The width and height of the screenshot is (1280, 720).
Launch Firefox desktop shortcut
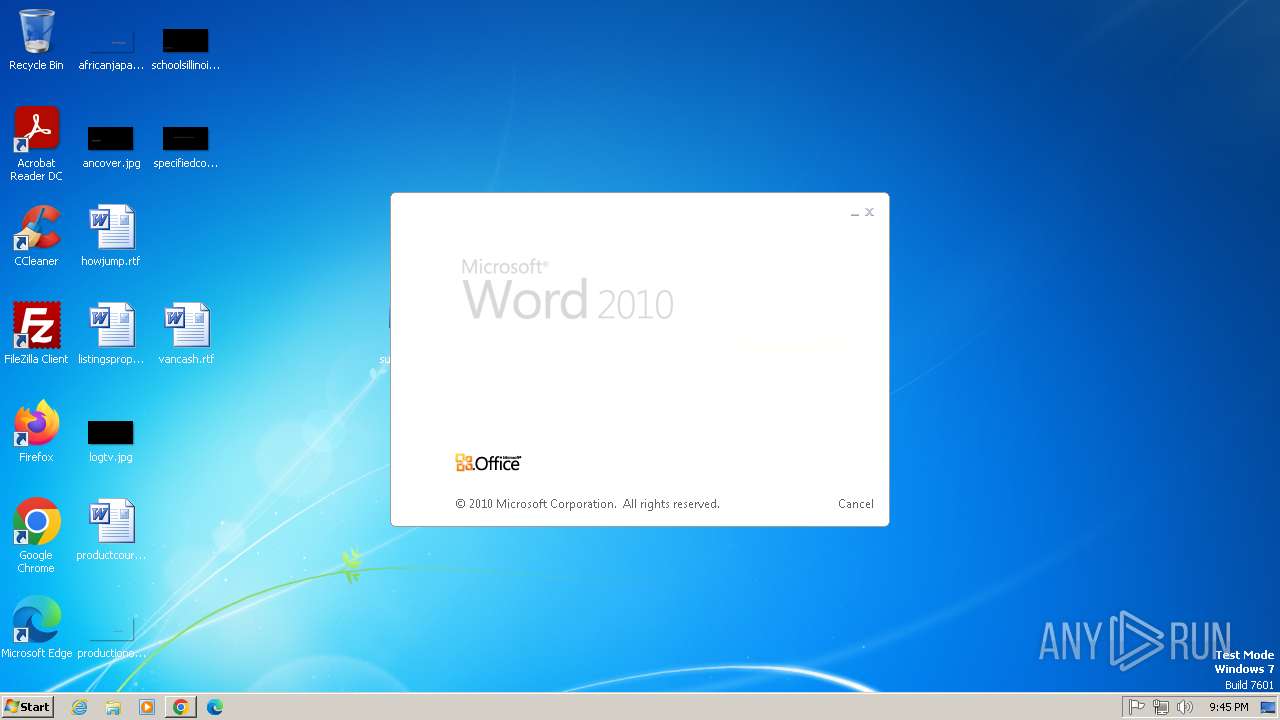click(36, 432)
